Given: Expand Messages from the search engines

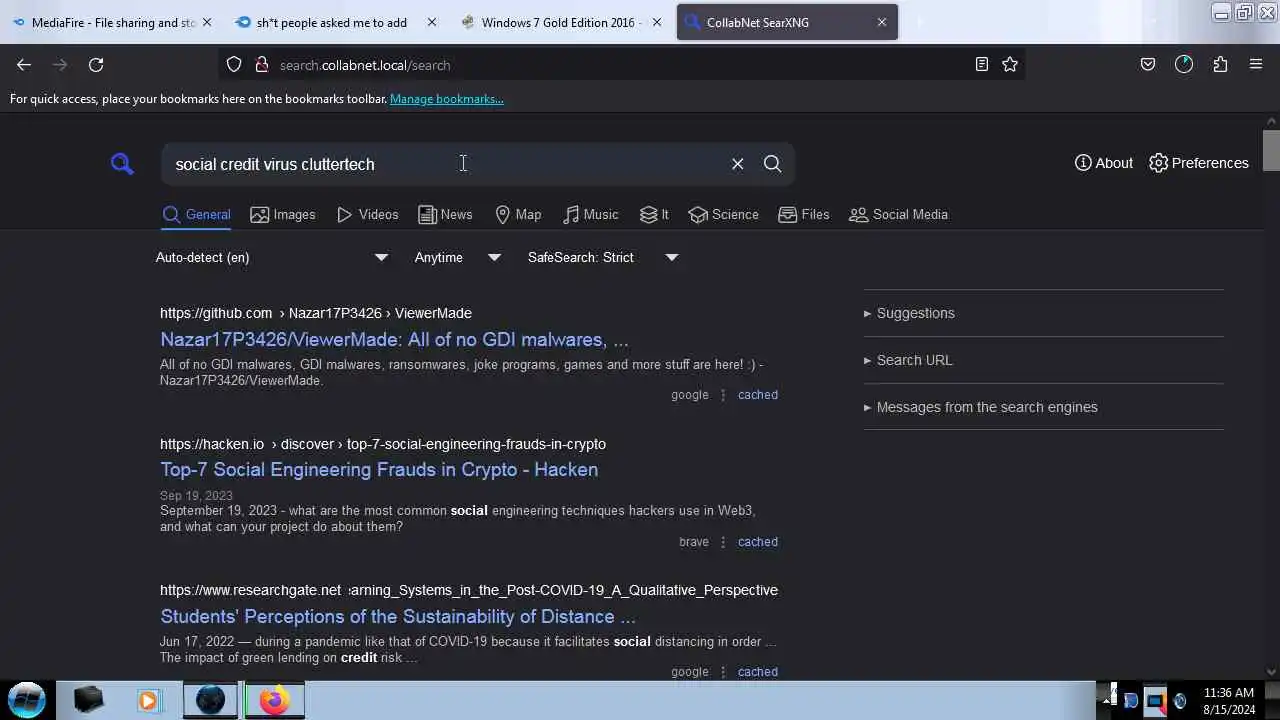Looking at the screenshot, I should point(981,407).
